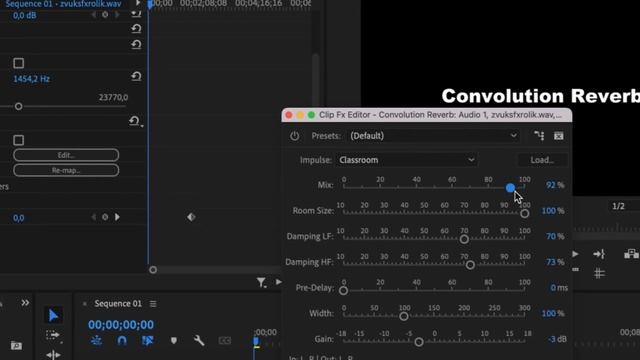Click the Room Size slider knob
640x360 pixels.
pos(524,213)
